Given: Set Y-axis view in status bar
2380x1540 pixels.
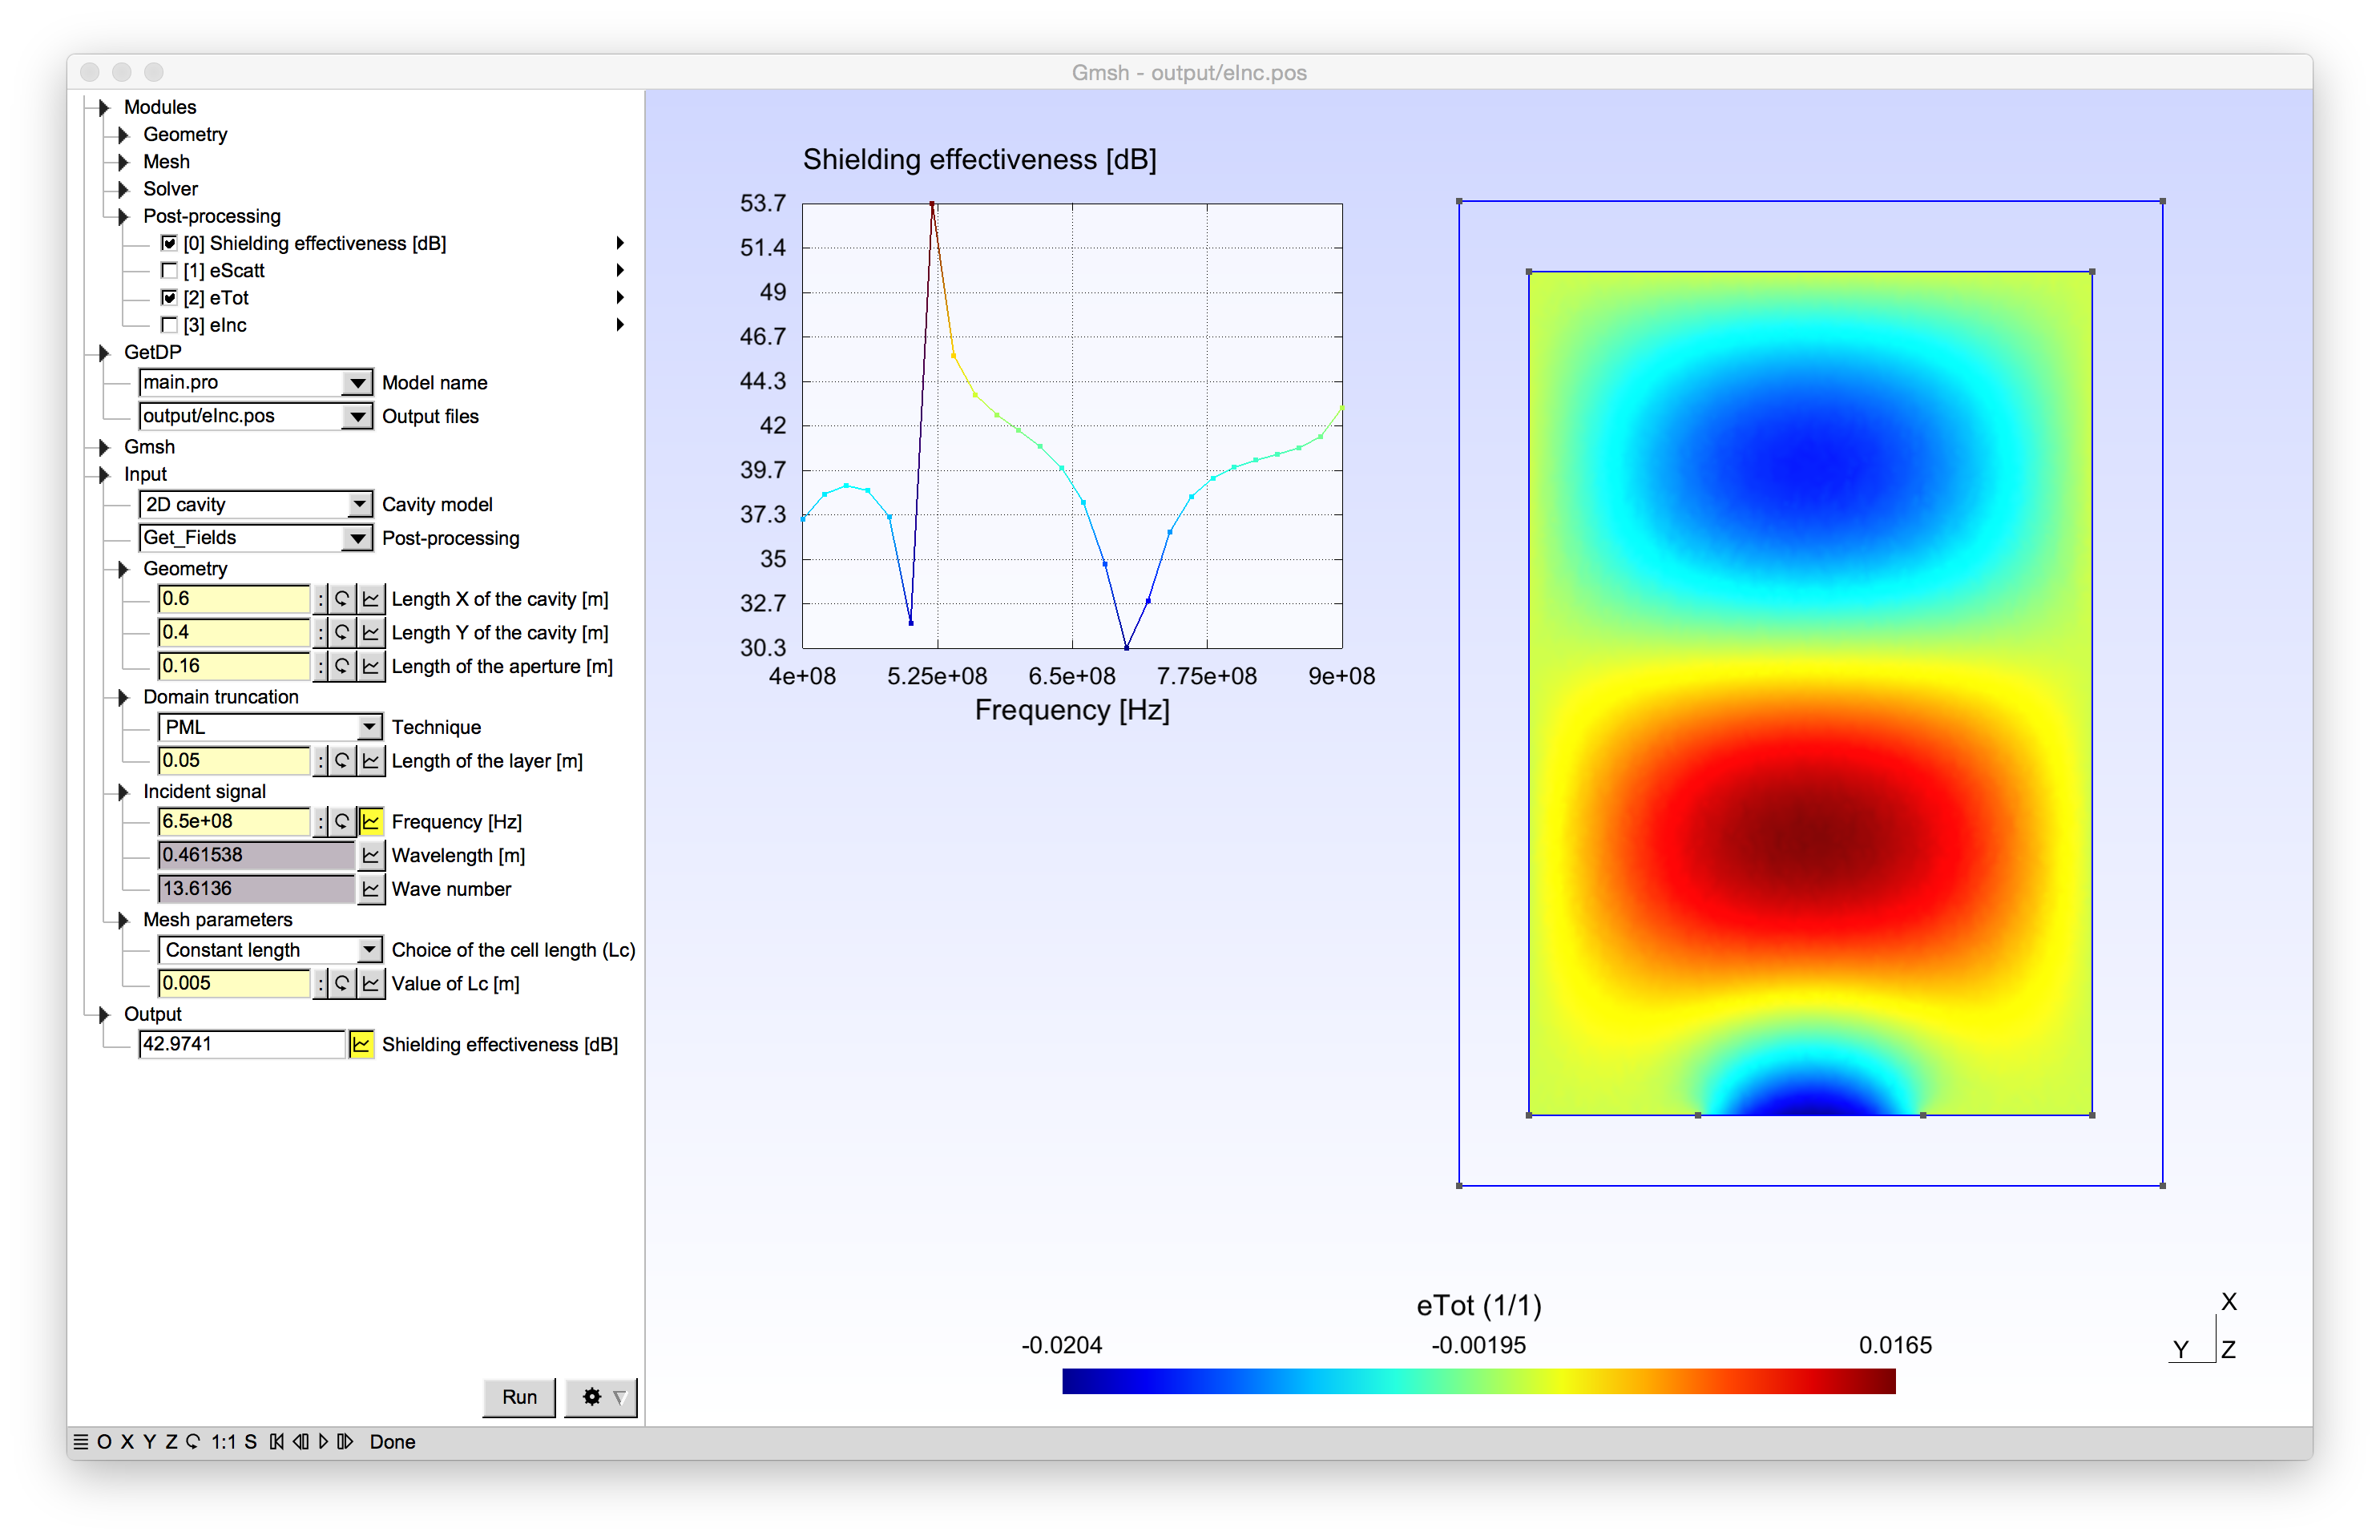Looking at the screenshot, I should [149, 1442].
